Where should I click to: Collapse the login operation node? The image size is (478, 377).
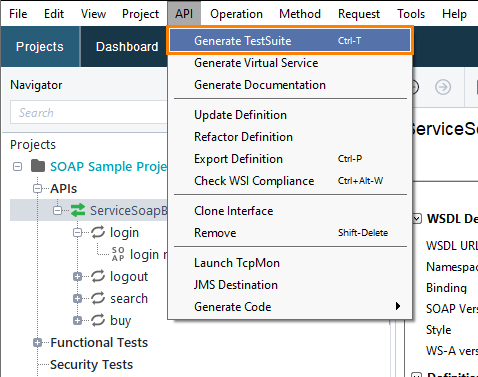[x=77, y=232]
